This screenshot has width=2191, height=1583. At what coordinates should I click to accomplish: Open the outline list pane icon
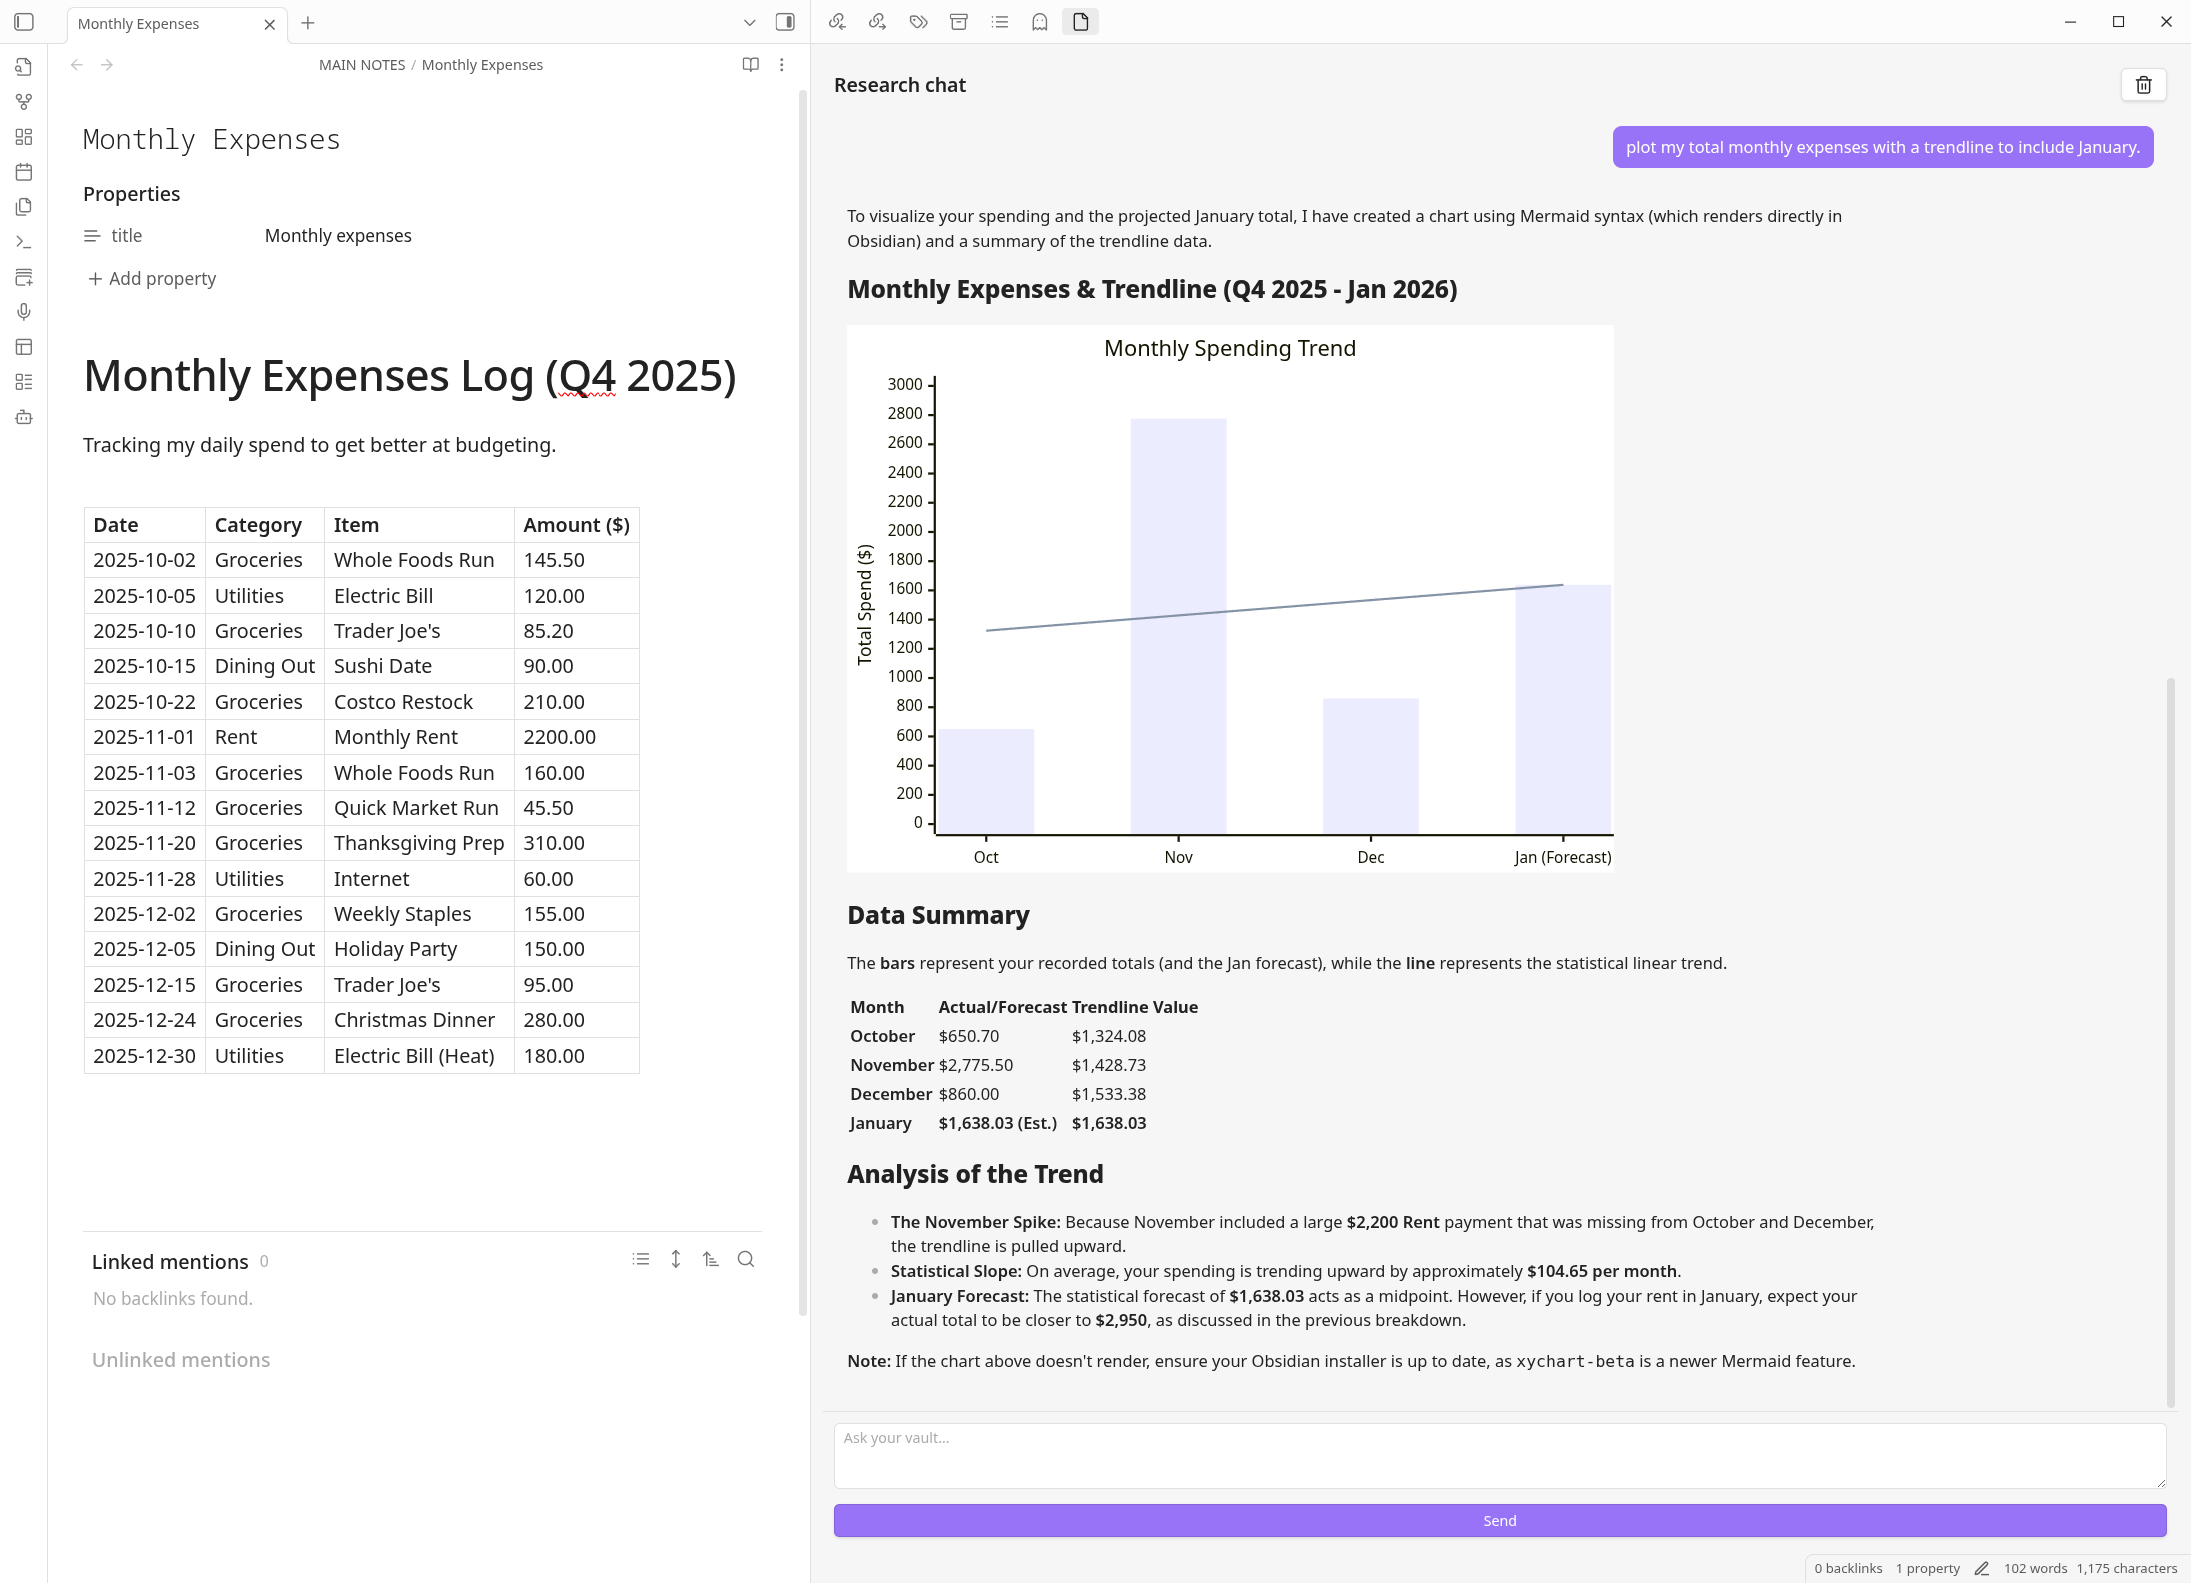click(x=999, y=22)
